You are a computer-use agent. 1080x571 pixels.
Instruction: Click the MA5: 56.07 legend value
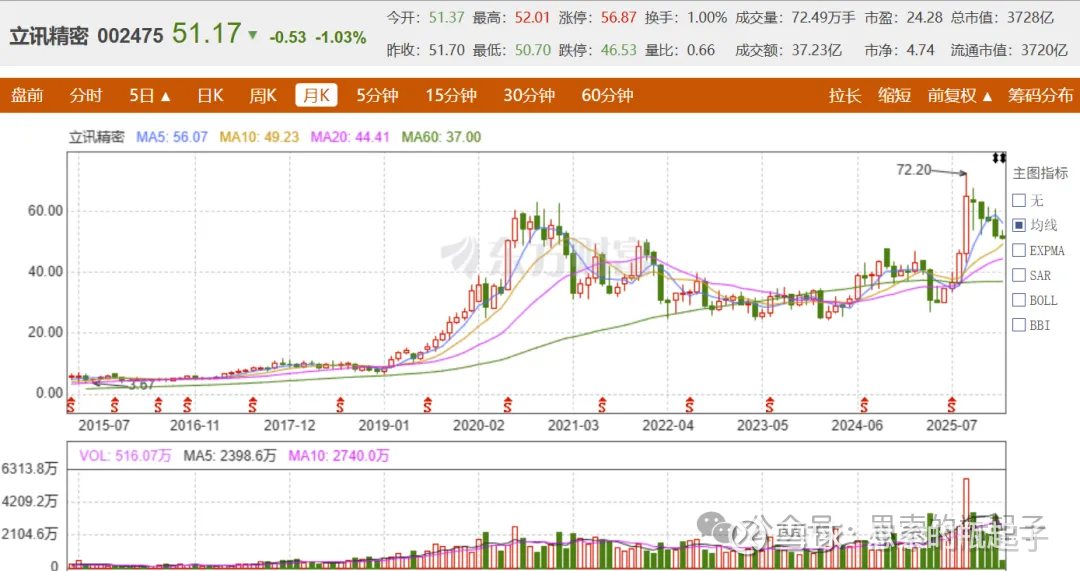pyautogui.click(x=172, y=137)
